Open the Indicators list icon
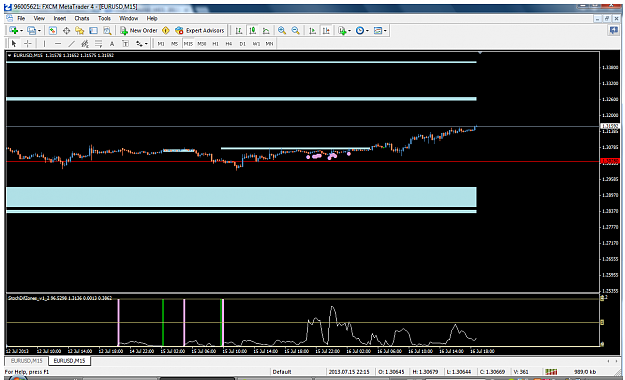Viewport: 625px width, 380px height. (x=342, y=31)
